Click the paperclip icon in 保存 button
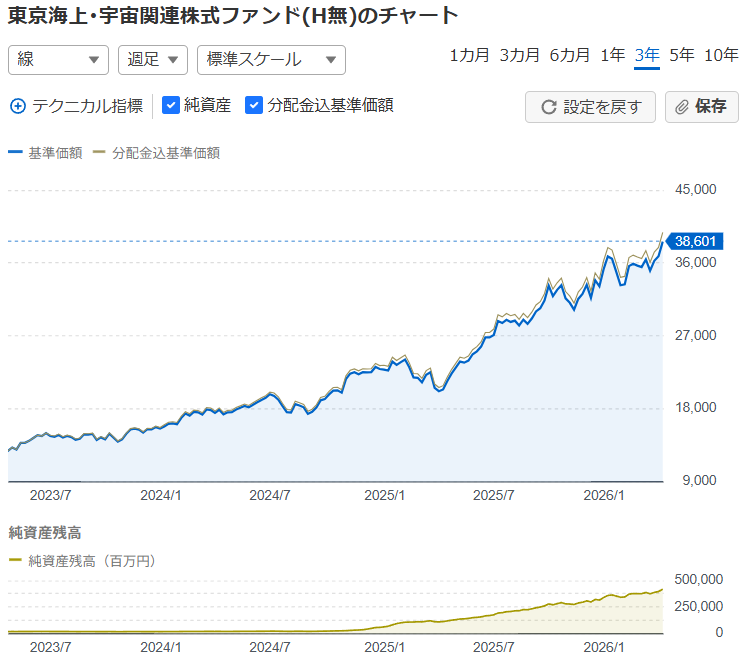The image size is (745, 663). [682, 107]
